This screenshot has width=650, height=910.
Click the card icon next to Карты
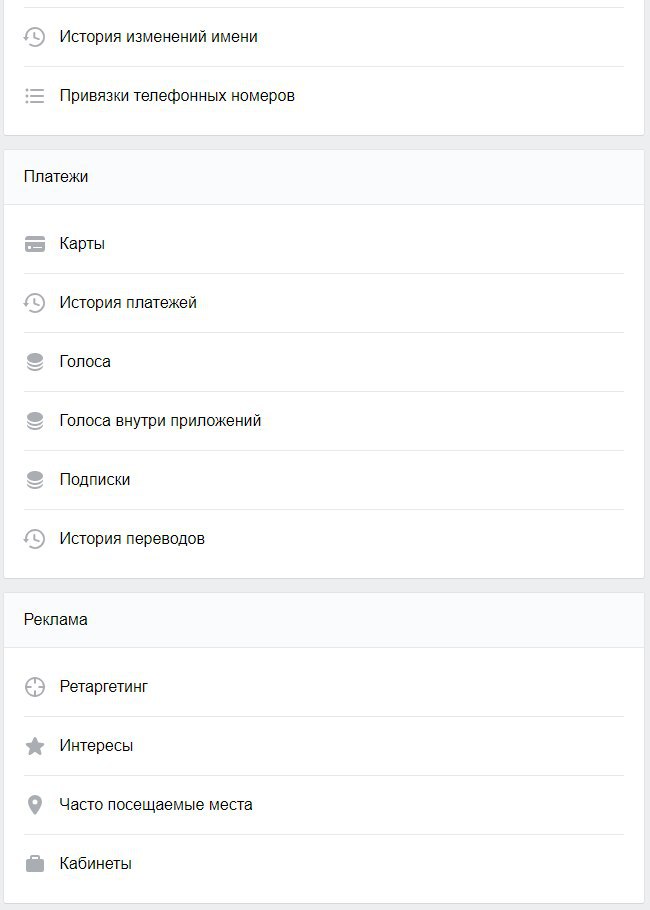pos(35,244)
